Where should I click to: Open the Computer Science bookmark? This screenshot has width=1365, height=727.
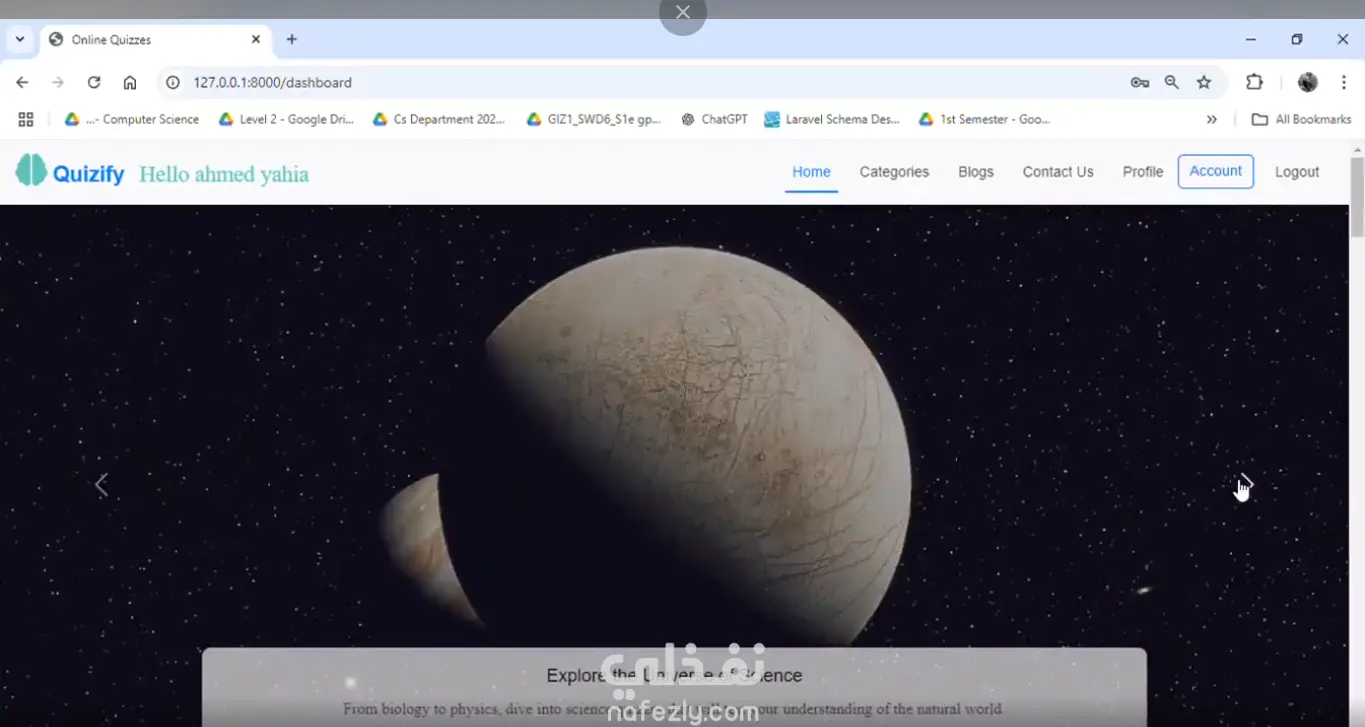click(x=132, y=119)
